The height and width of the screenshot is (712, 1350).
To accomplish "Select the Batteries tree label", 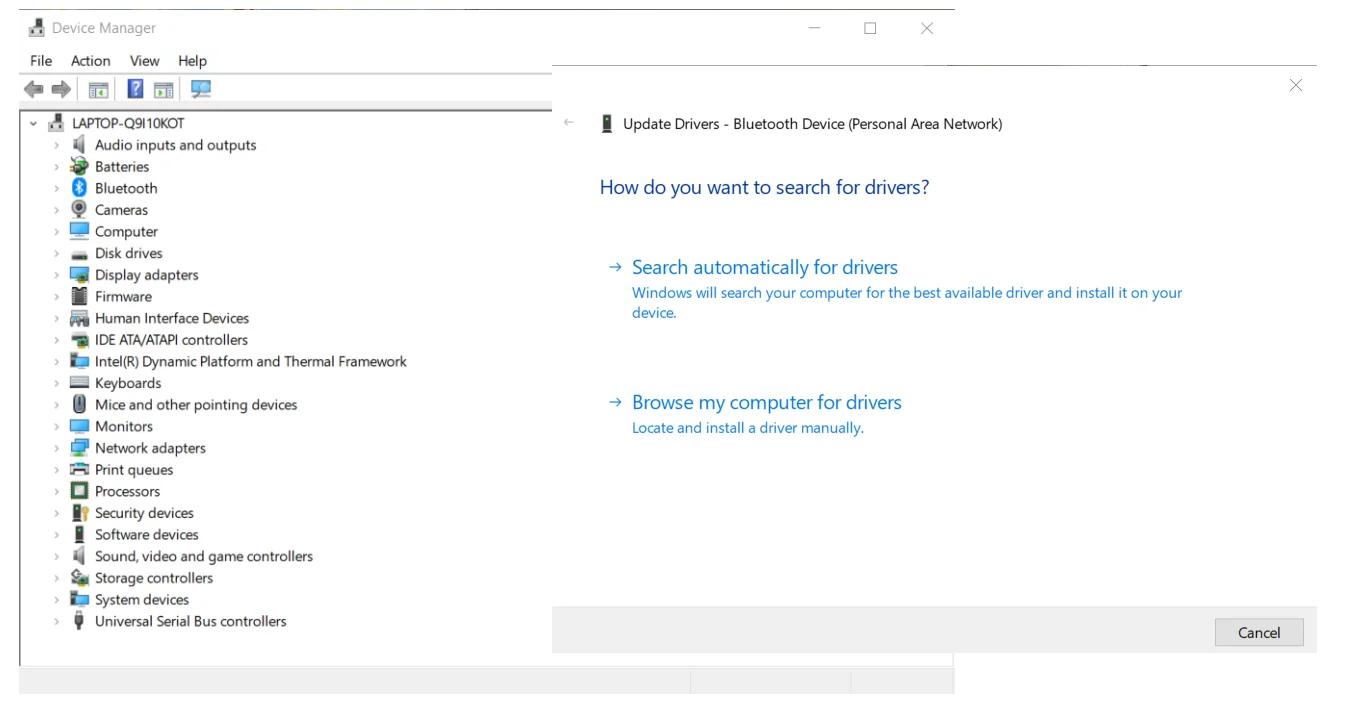I will [122, 167].
